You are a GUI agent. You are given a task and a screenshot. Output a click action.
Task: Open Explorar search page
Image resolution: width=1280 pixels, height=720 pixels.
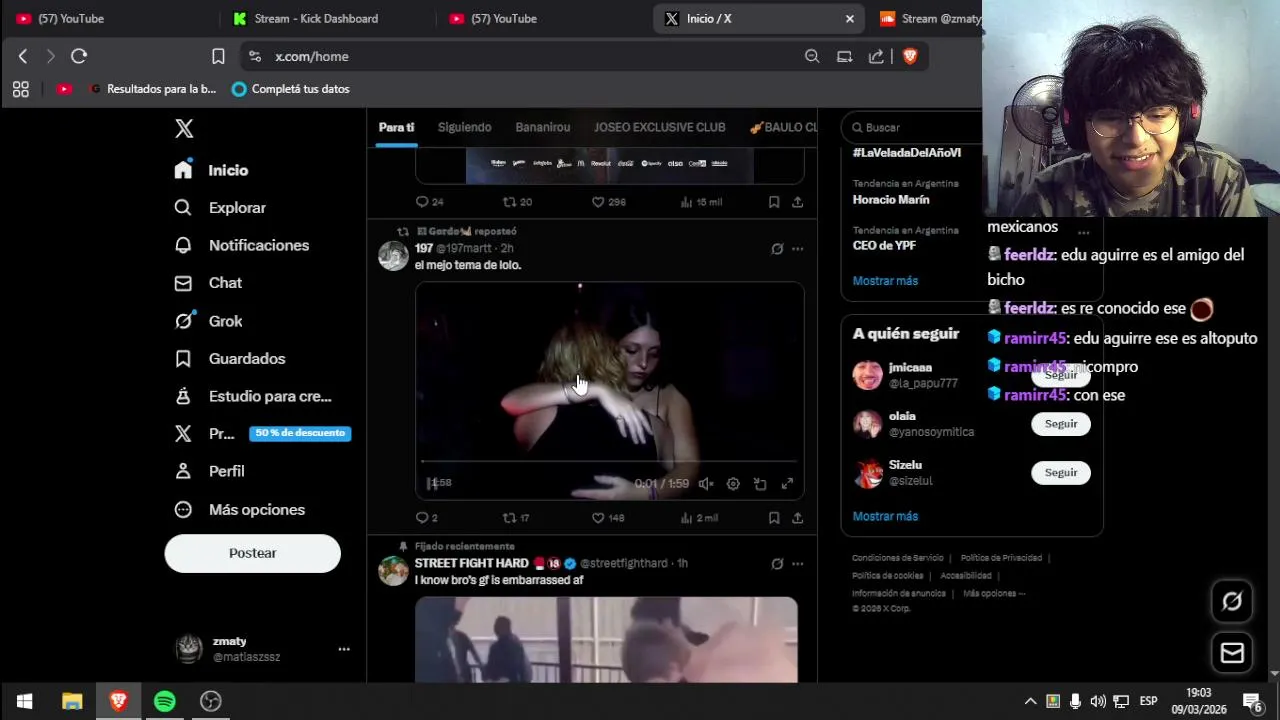(220, 208)
